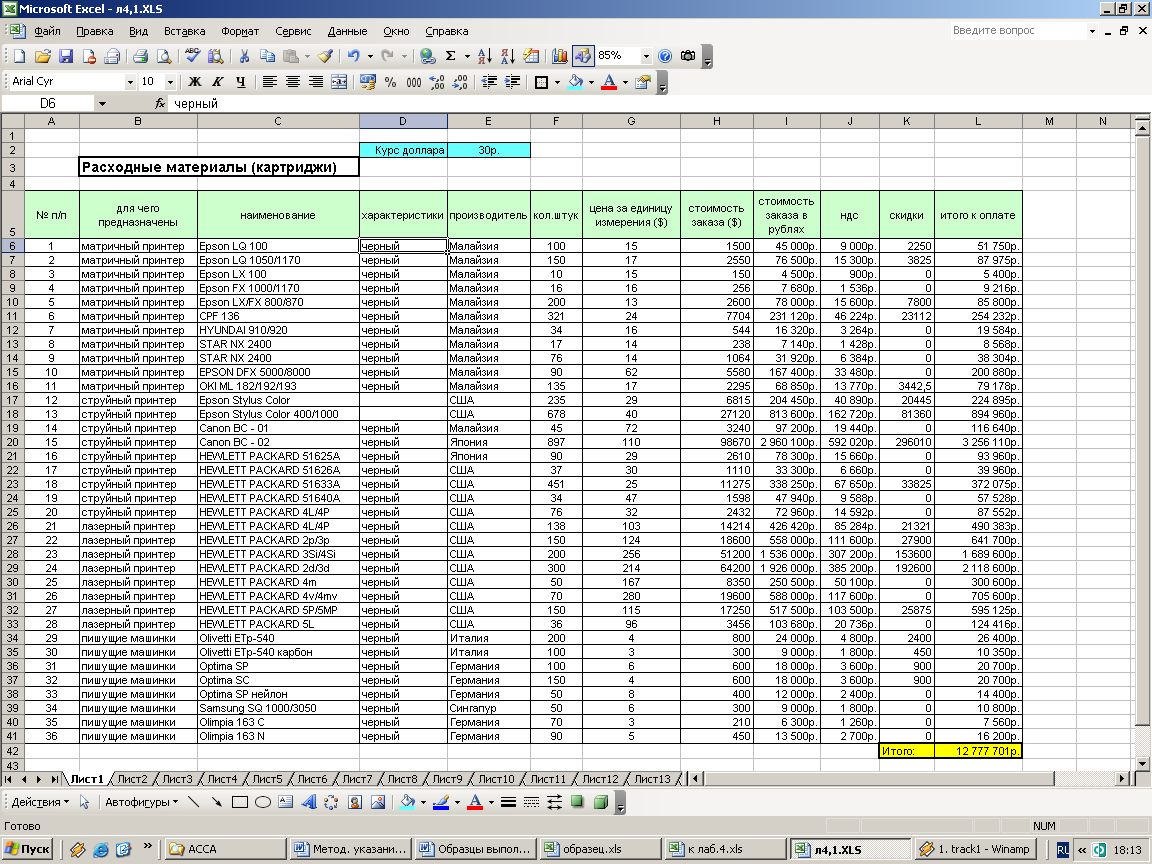Activate the Format Painter brush
The width and height of the screenshot is (1152, 864).
(x=325, y=56)
